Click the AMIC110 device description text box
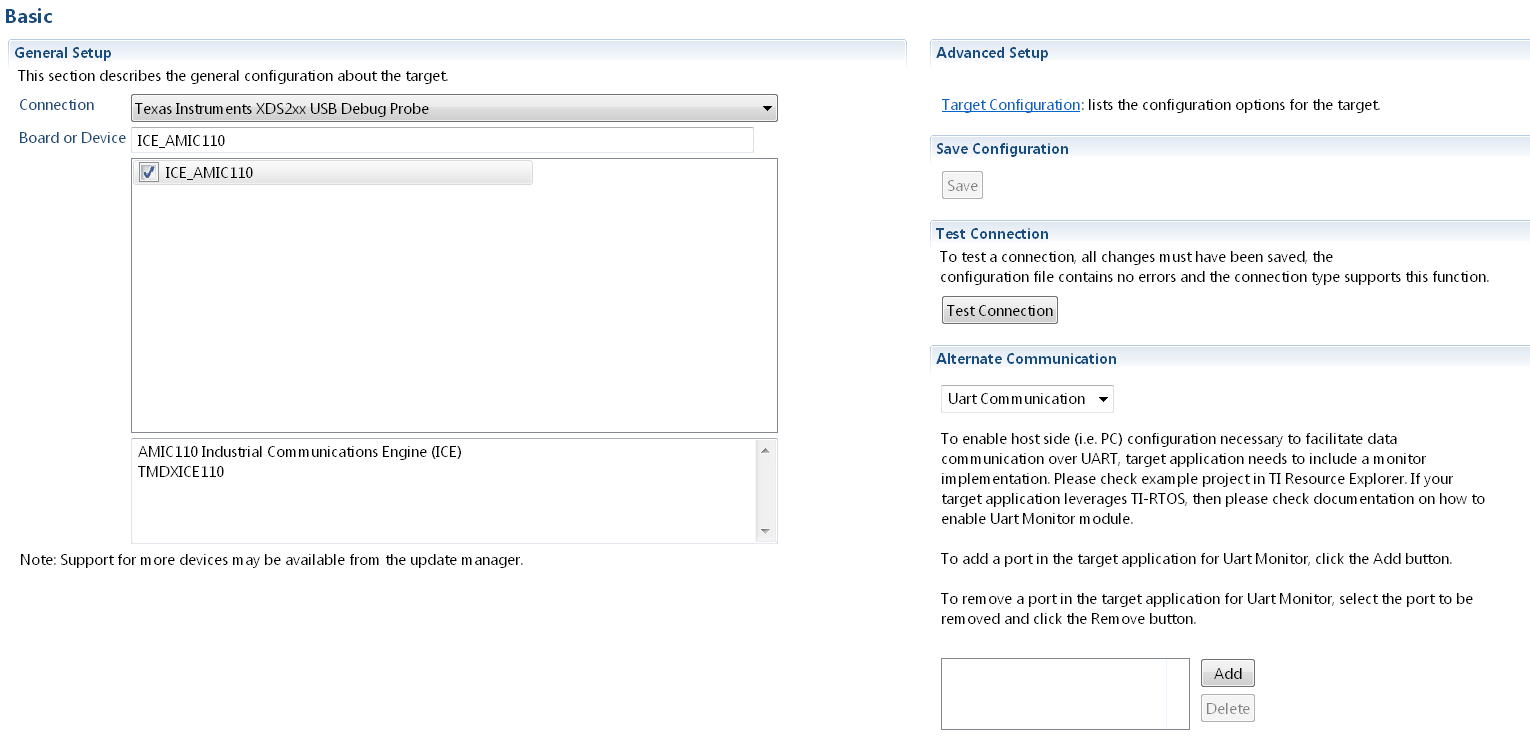 444,490
